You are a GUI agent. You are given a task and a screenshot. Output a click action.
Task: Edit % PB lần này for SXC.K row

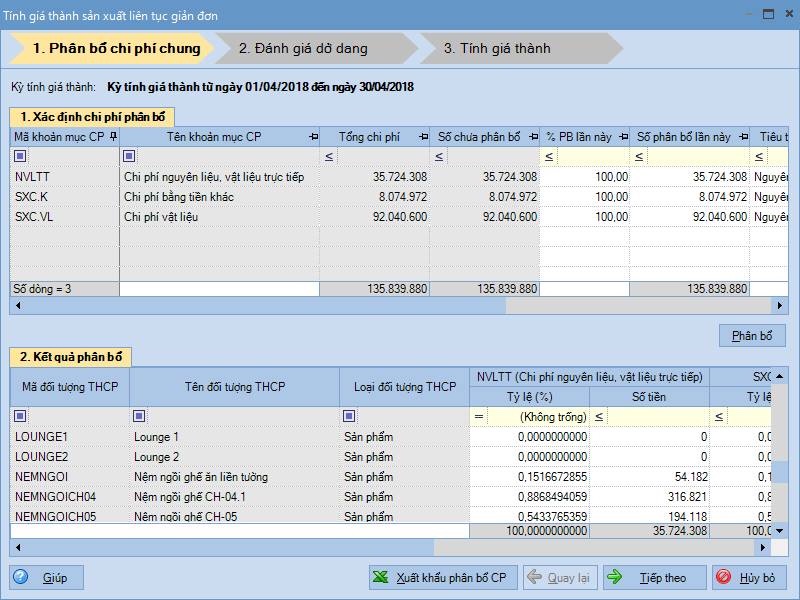coord(585,197)
